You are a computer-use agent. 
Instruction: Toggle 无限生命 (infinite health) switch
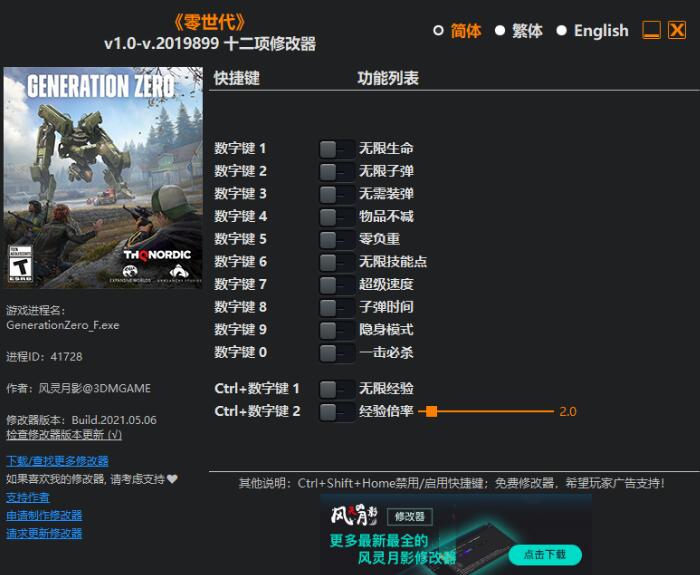click(337, 149)
